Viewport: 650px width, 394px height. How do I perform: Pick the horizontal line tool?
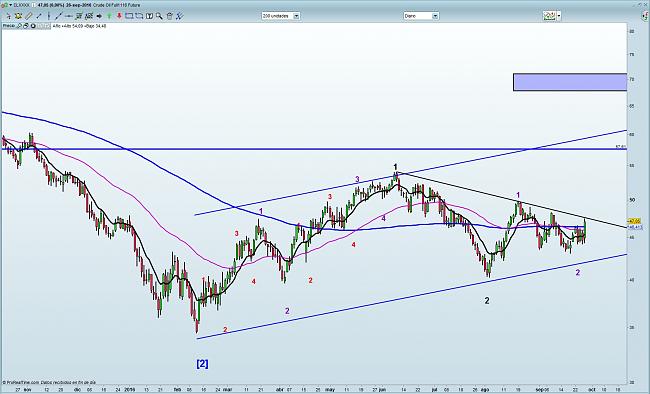pyautogui.click(x=68, y=16)
